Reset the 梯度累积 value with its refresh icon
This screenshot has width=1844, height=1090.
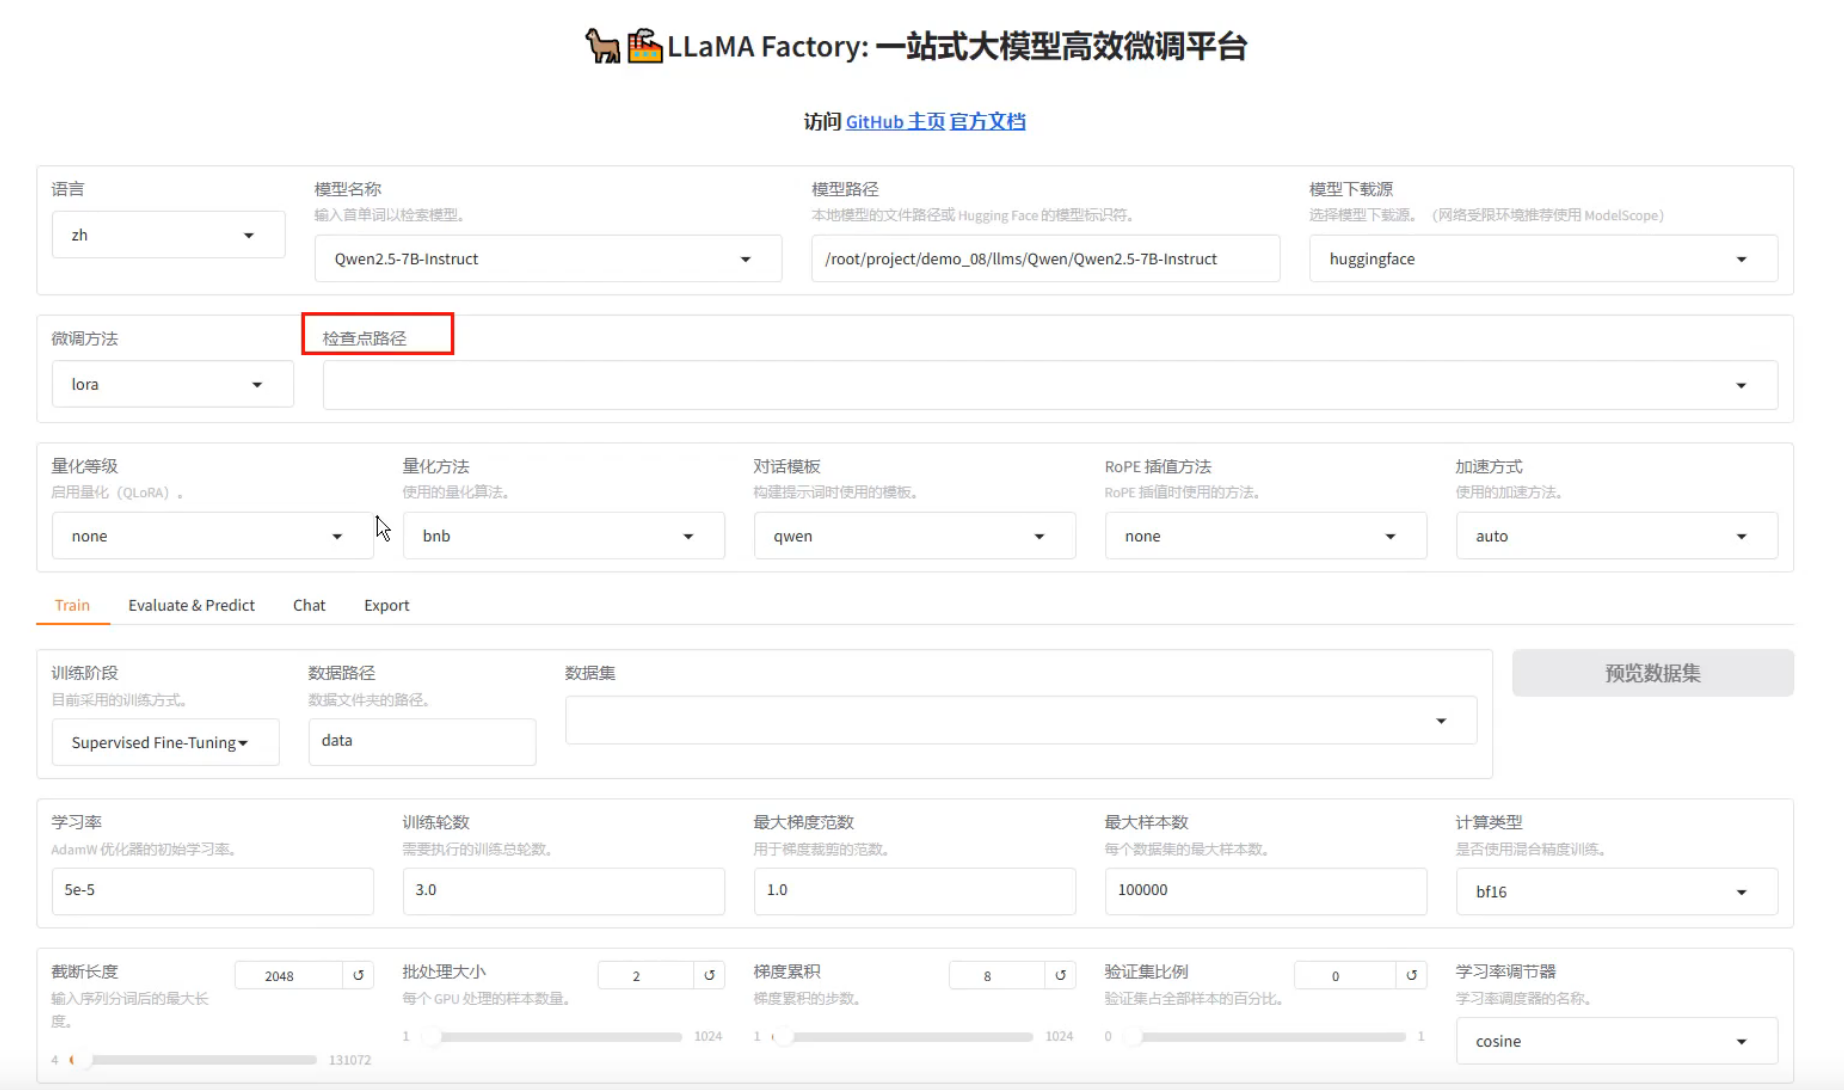click(1060, 975)
